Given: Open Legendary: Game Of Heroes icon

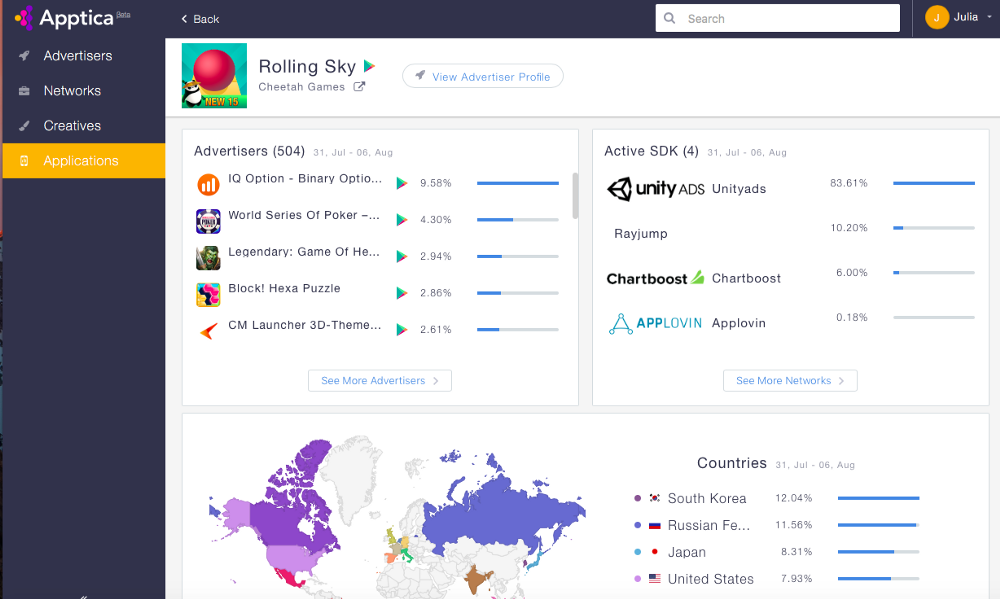Looking at the screenshot, I should [x=208, y=258].
